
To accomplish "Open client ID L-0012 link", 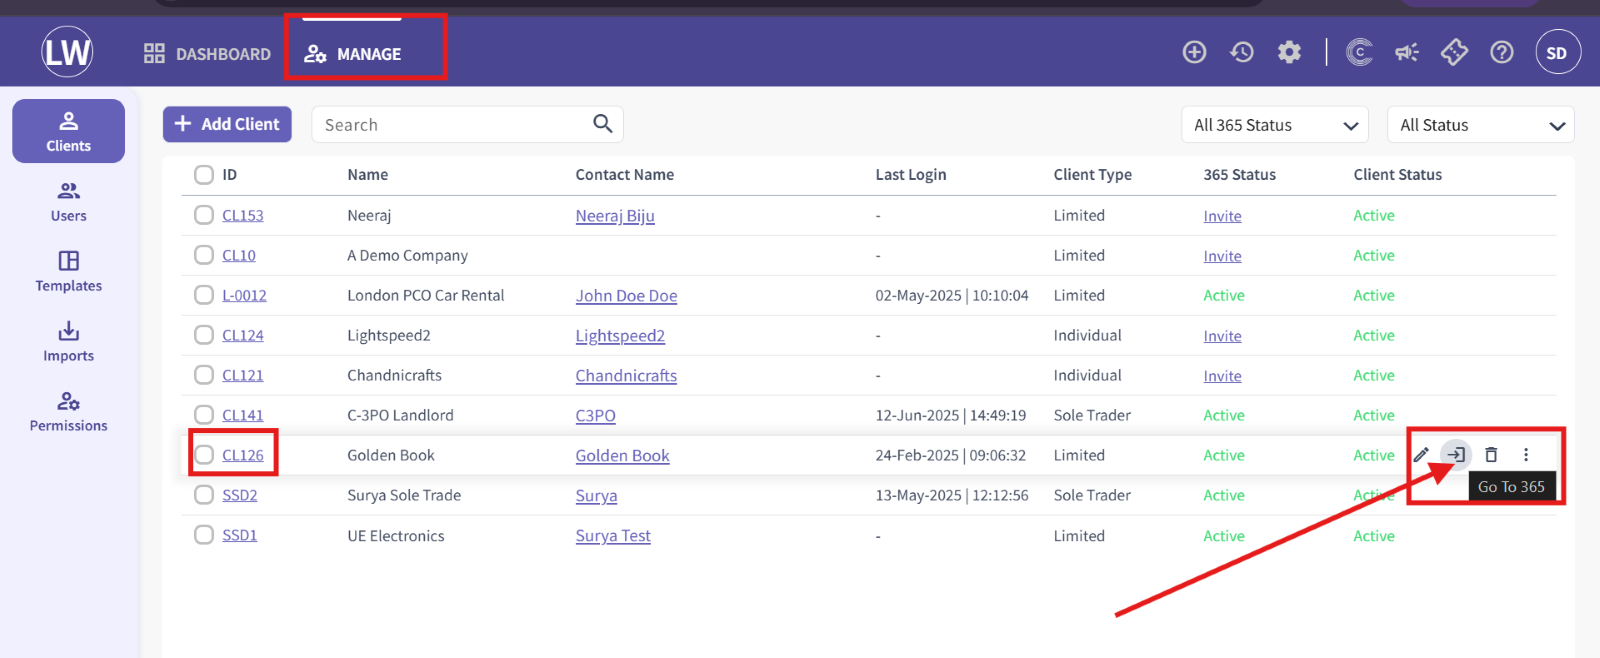I will (244, 295).
